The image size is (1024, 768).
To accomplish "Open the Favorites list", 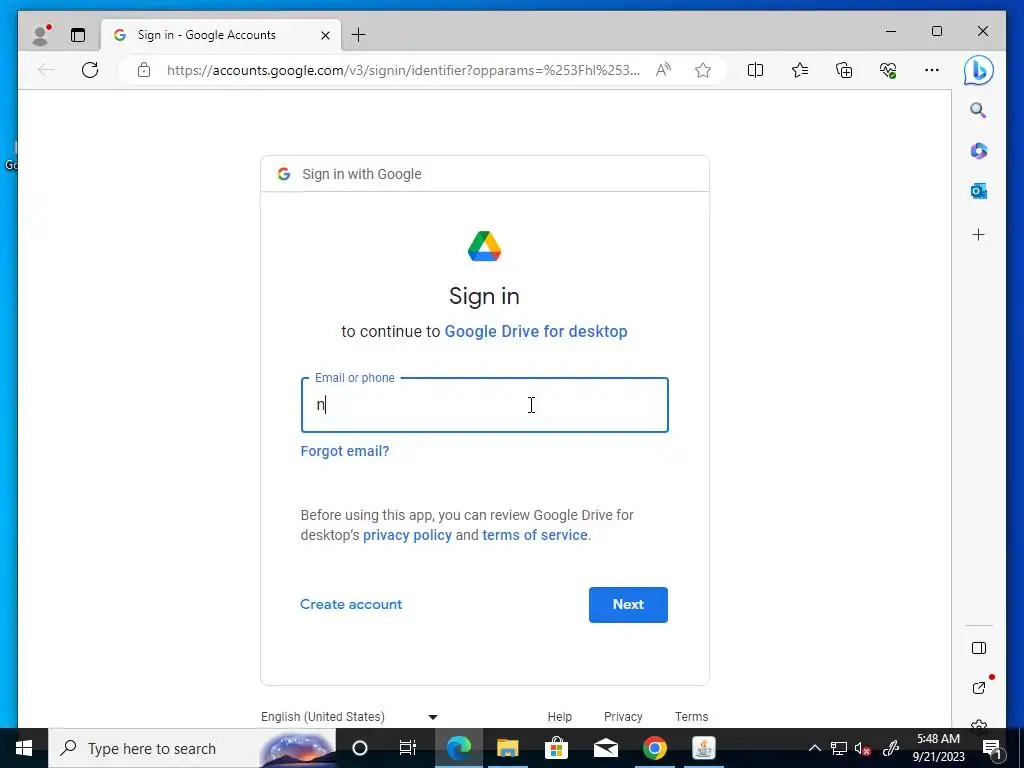I will 799,70.
